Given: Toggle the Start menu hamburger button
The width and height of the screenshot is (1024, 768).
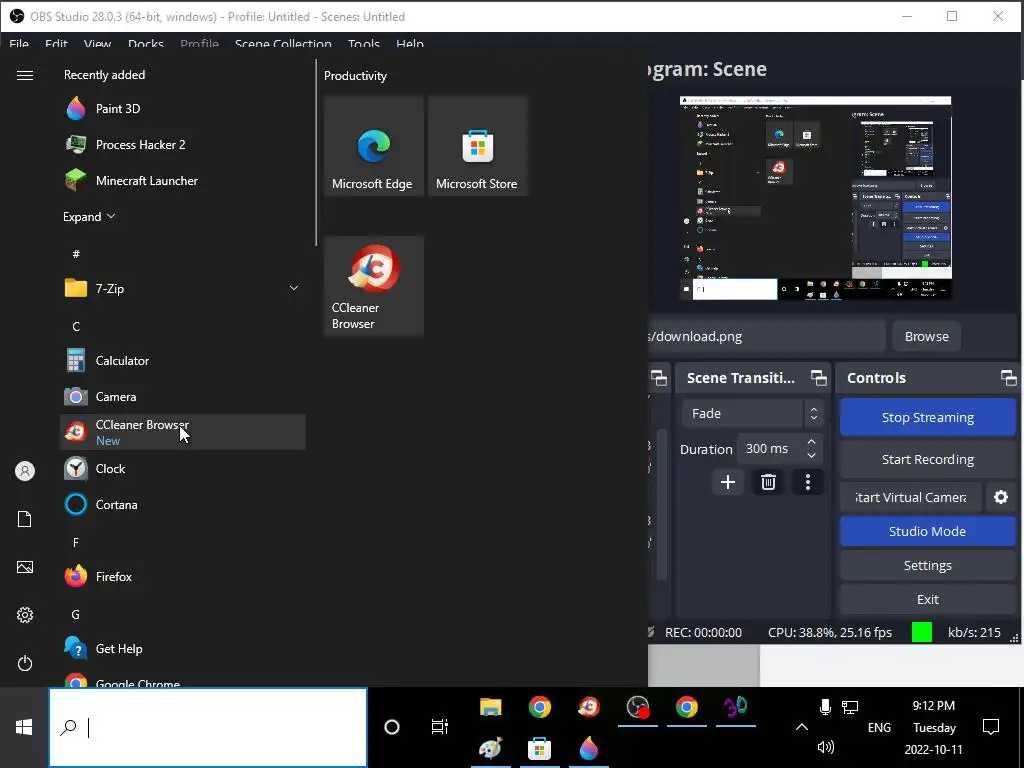Looking at the screenshot, I should 25,76.
